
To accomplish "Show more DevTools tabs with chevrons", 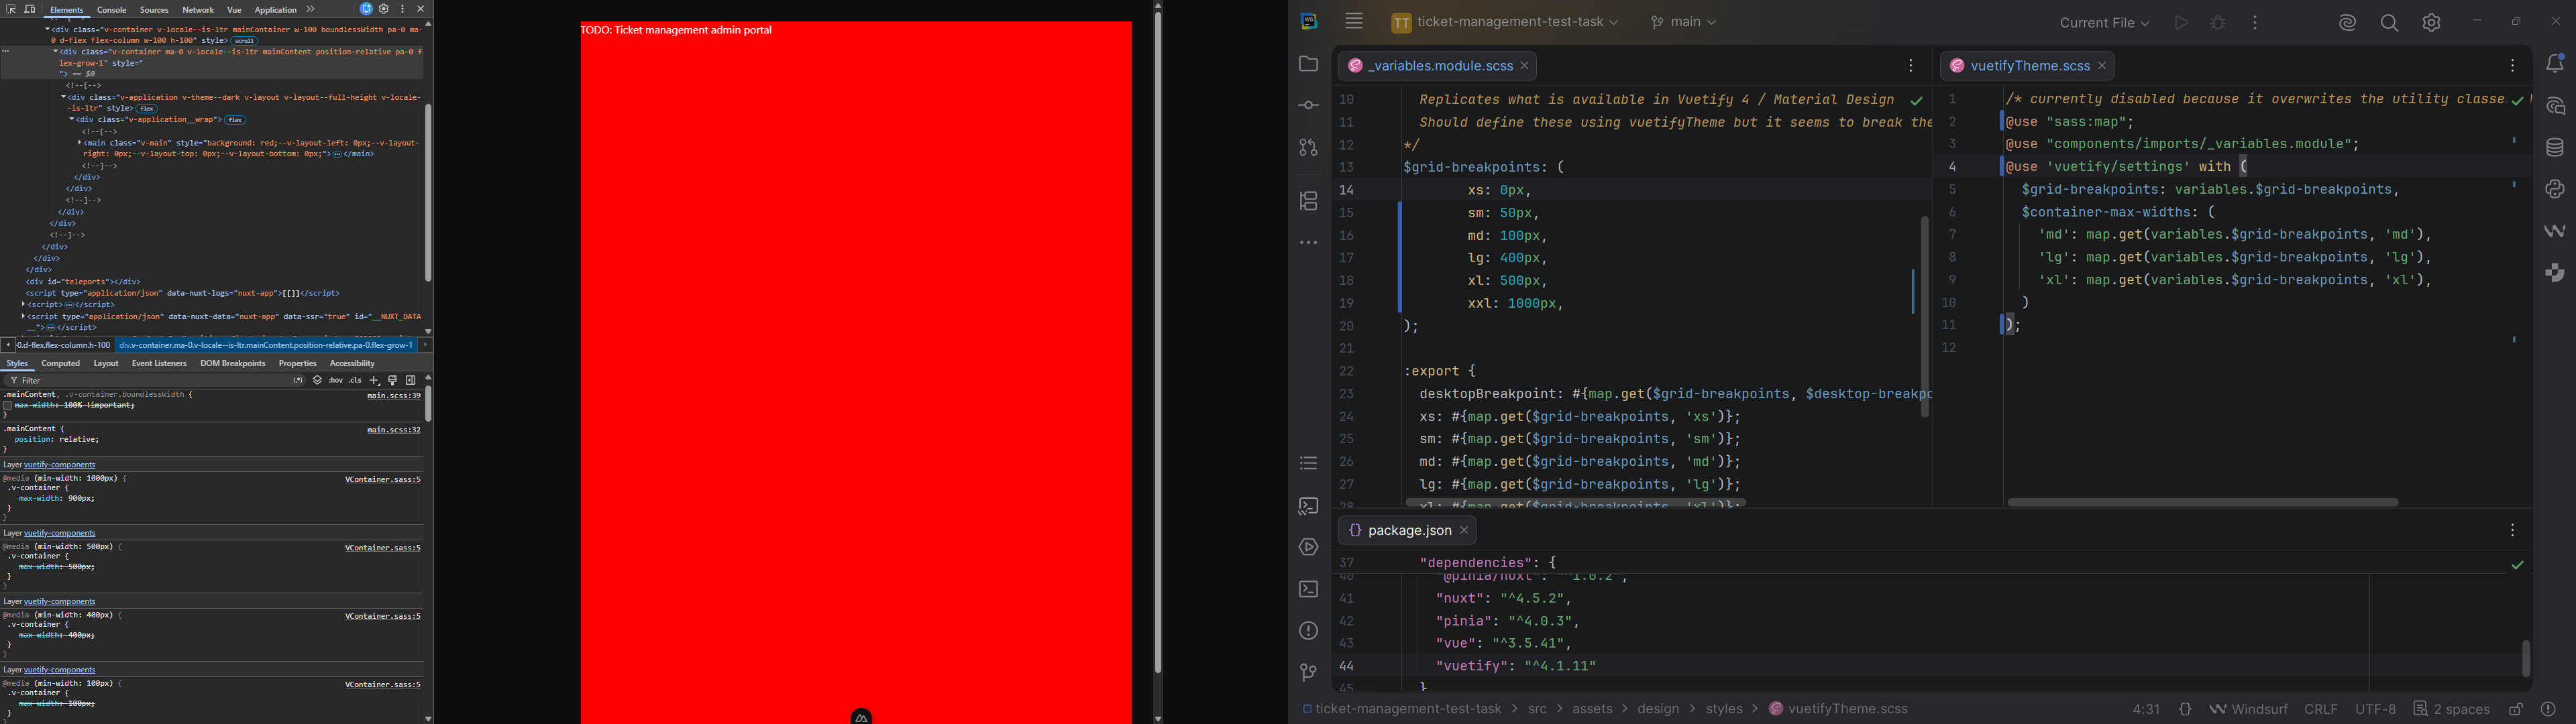I will [311, 9].
